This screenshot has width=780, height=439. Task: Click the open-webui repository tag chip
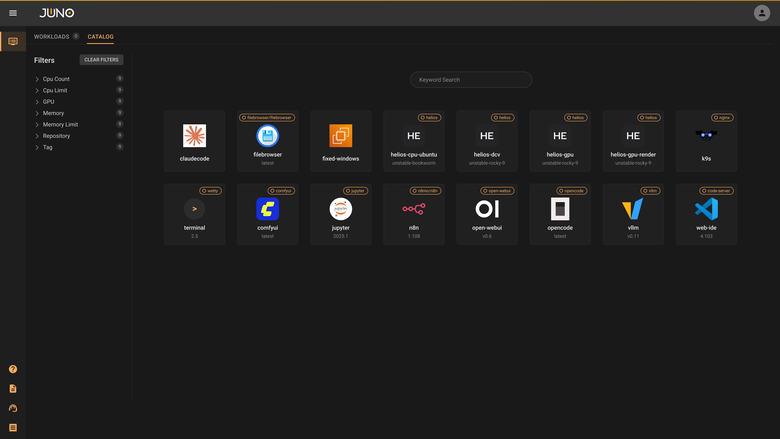click(497, 191)
